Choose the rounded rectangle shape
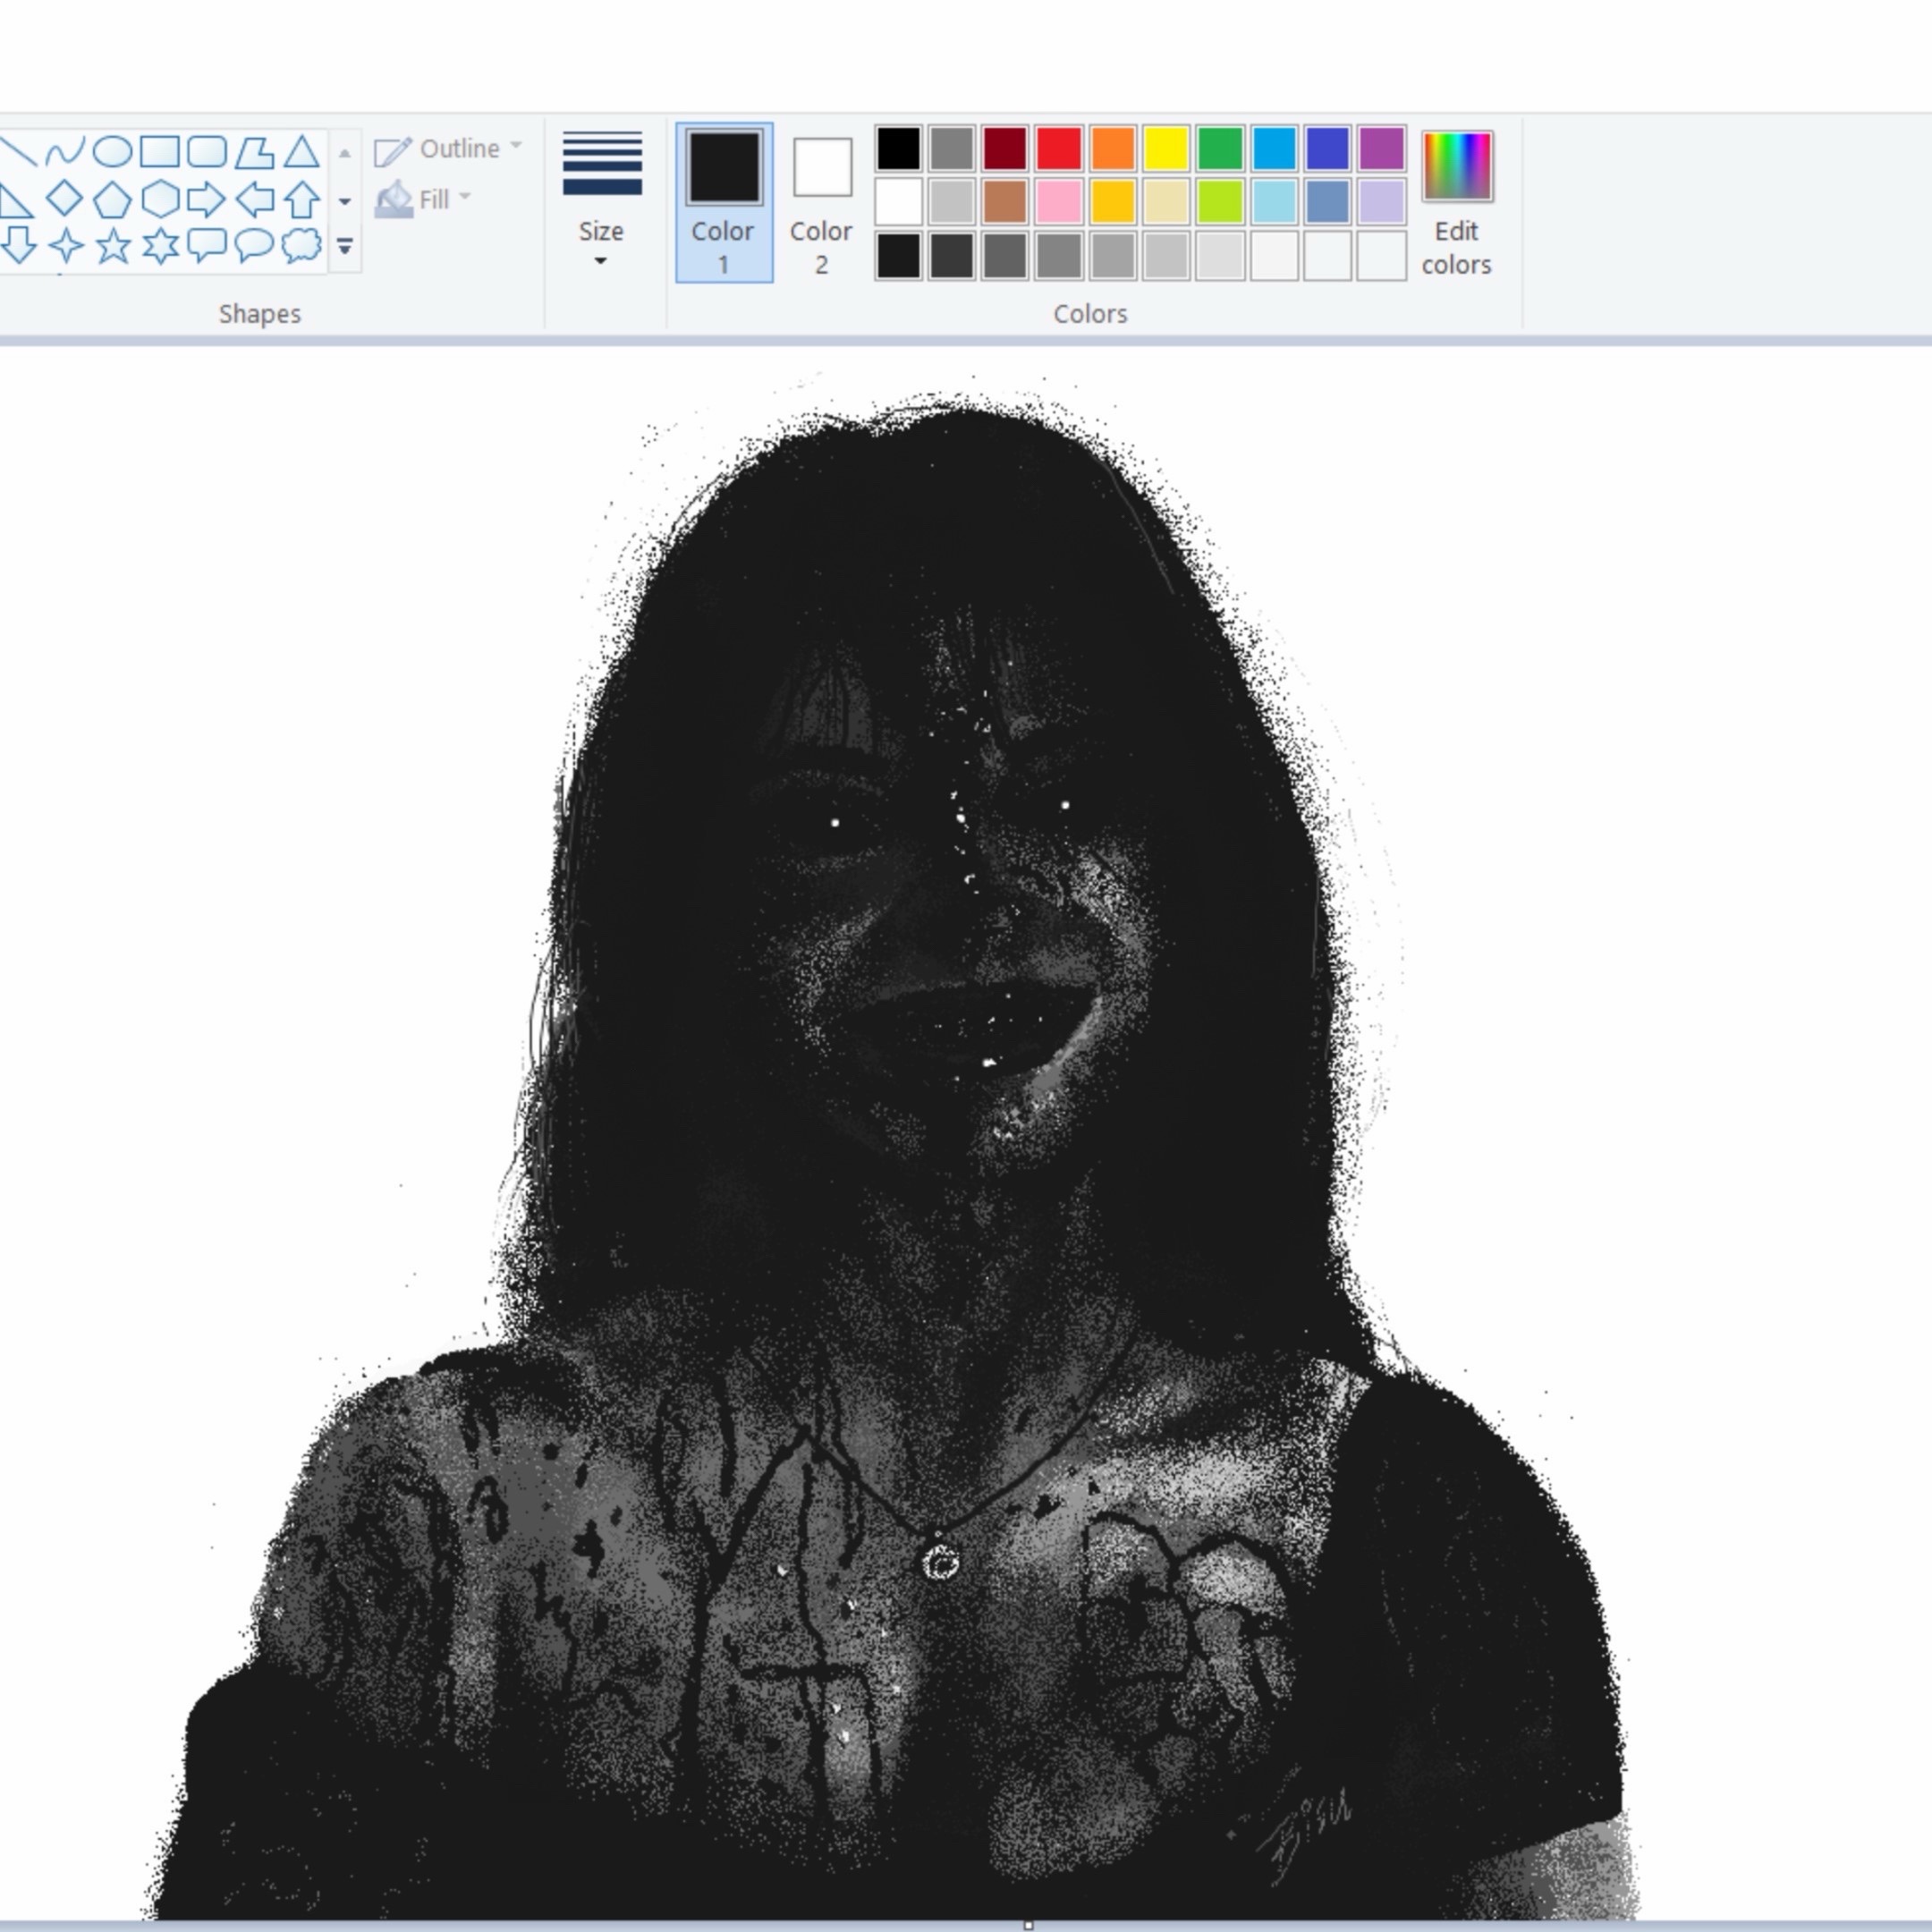Screen dimensions: 1932x1932 tap(207, 152)
